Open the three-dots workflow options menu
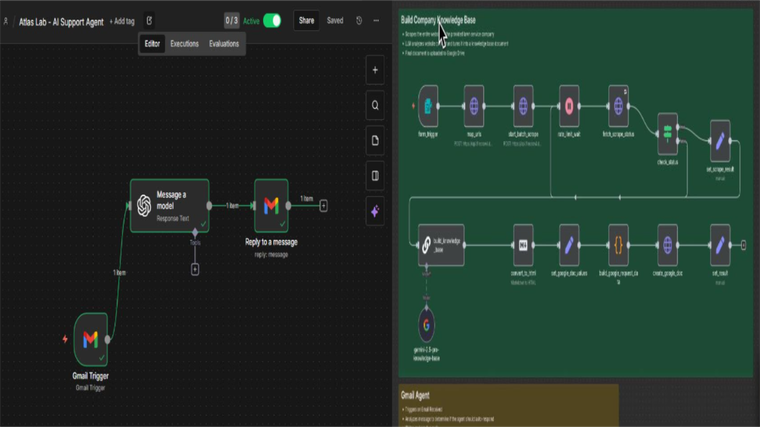Image resolution: width=760 pixels, height=427 pixels. click(376, 20)
